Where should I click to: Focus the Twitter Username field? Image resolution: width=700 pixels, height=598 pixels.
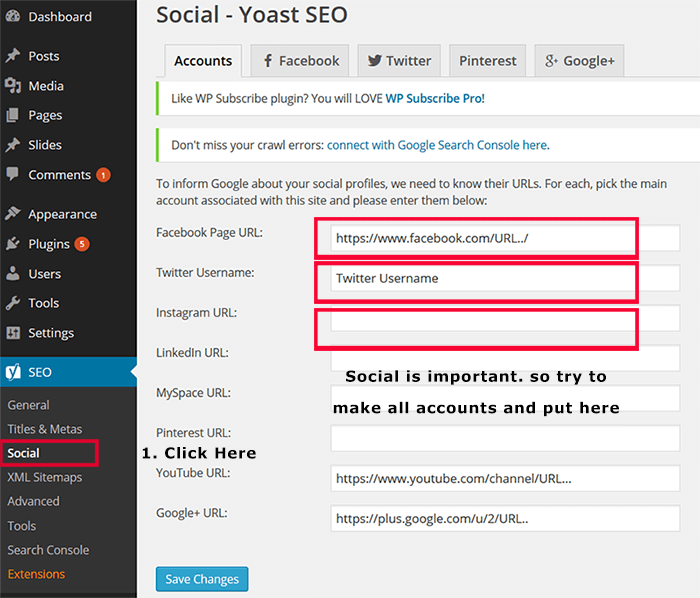tap(505, 278)
